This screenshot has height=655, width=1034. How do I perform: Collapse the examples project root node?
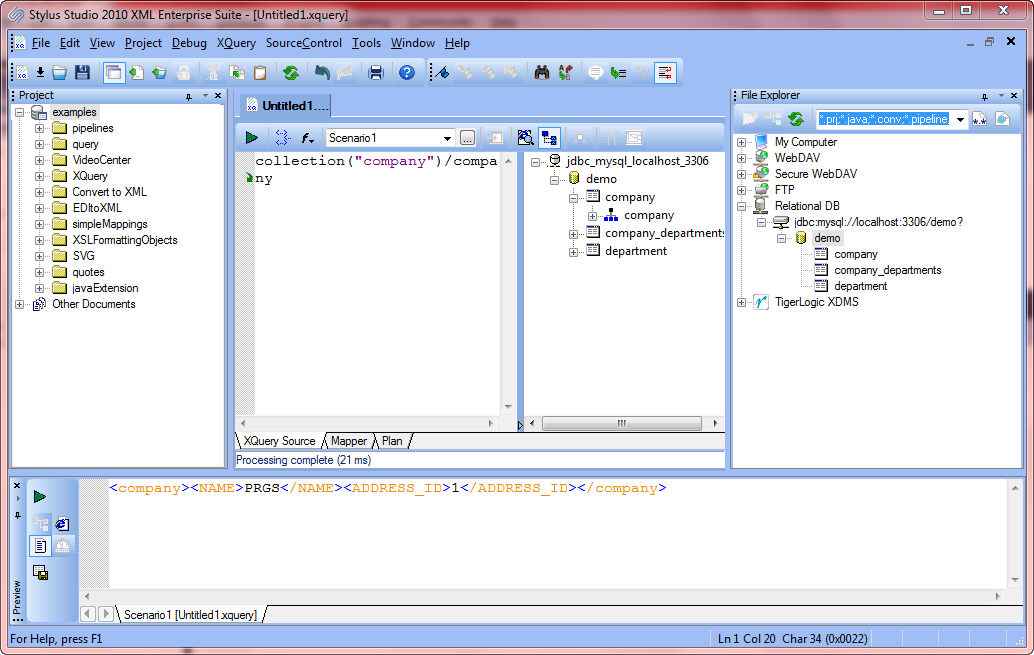[20, 112]
